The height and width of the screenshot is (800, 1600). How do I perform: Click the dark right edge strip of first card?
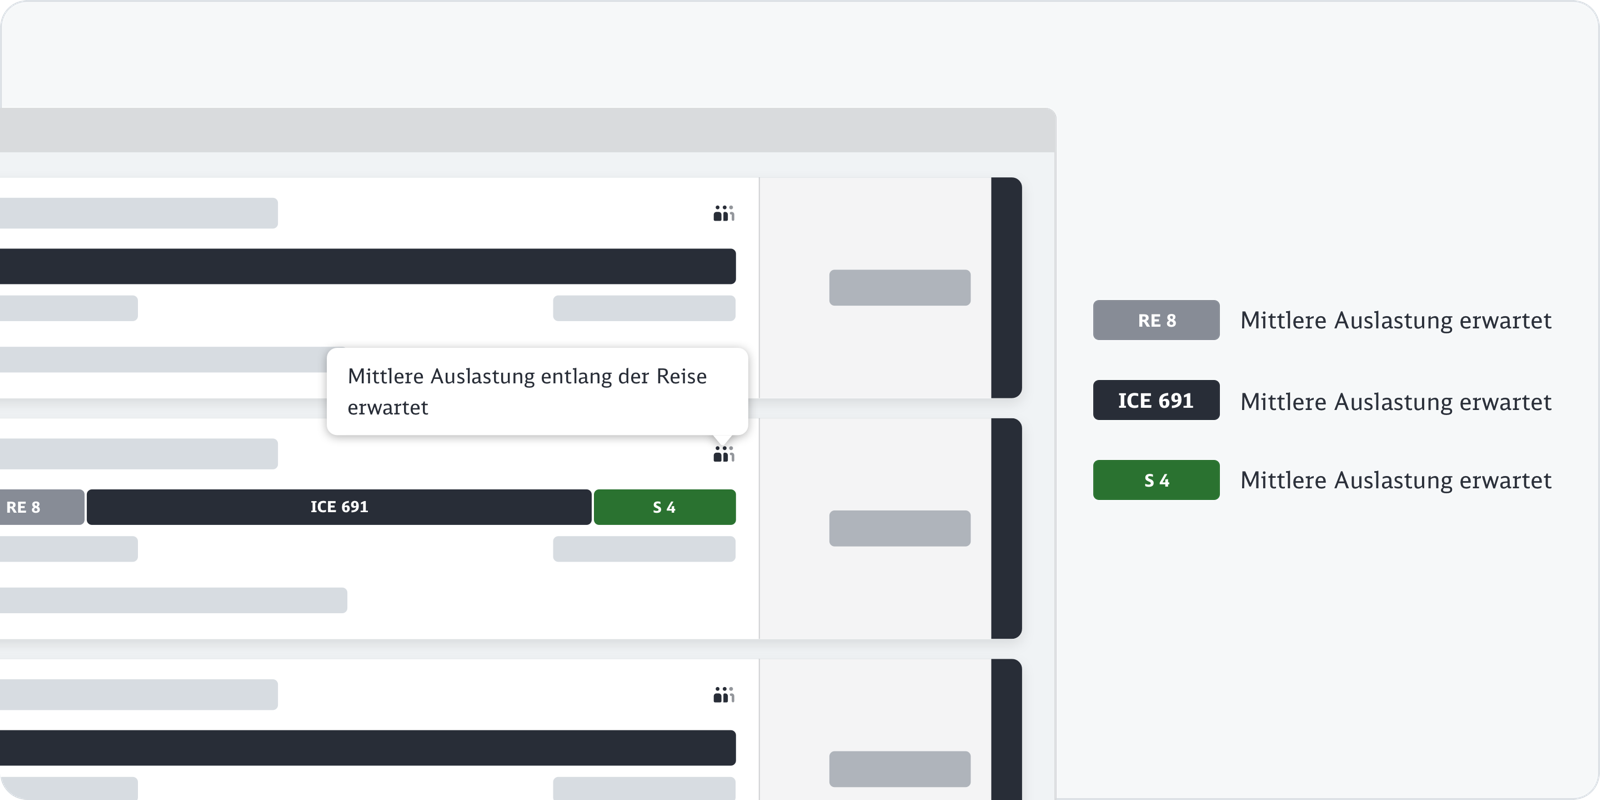1006,288
